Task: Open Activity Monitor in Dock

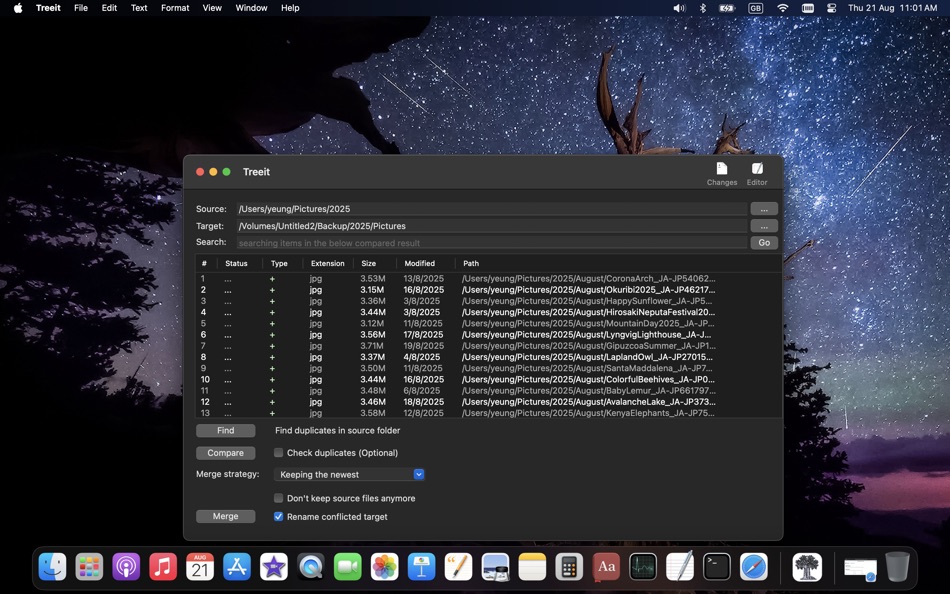Action: (x=643, y=567)
